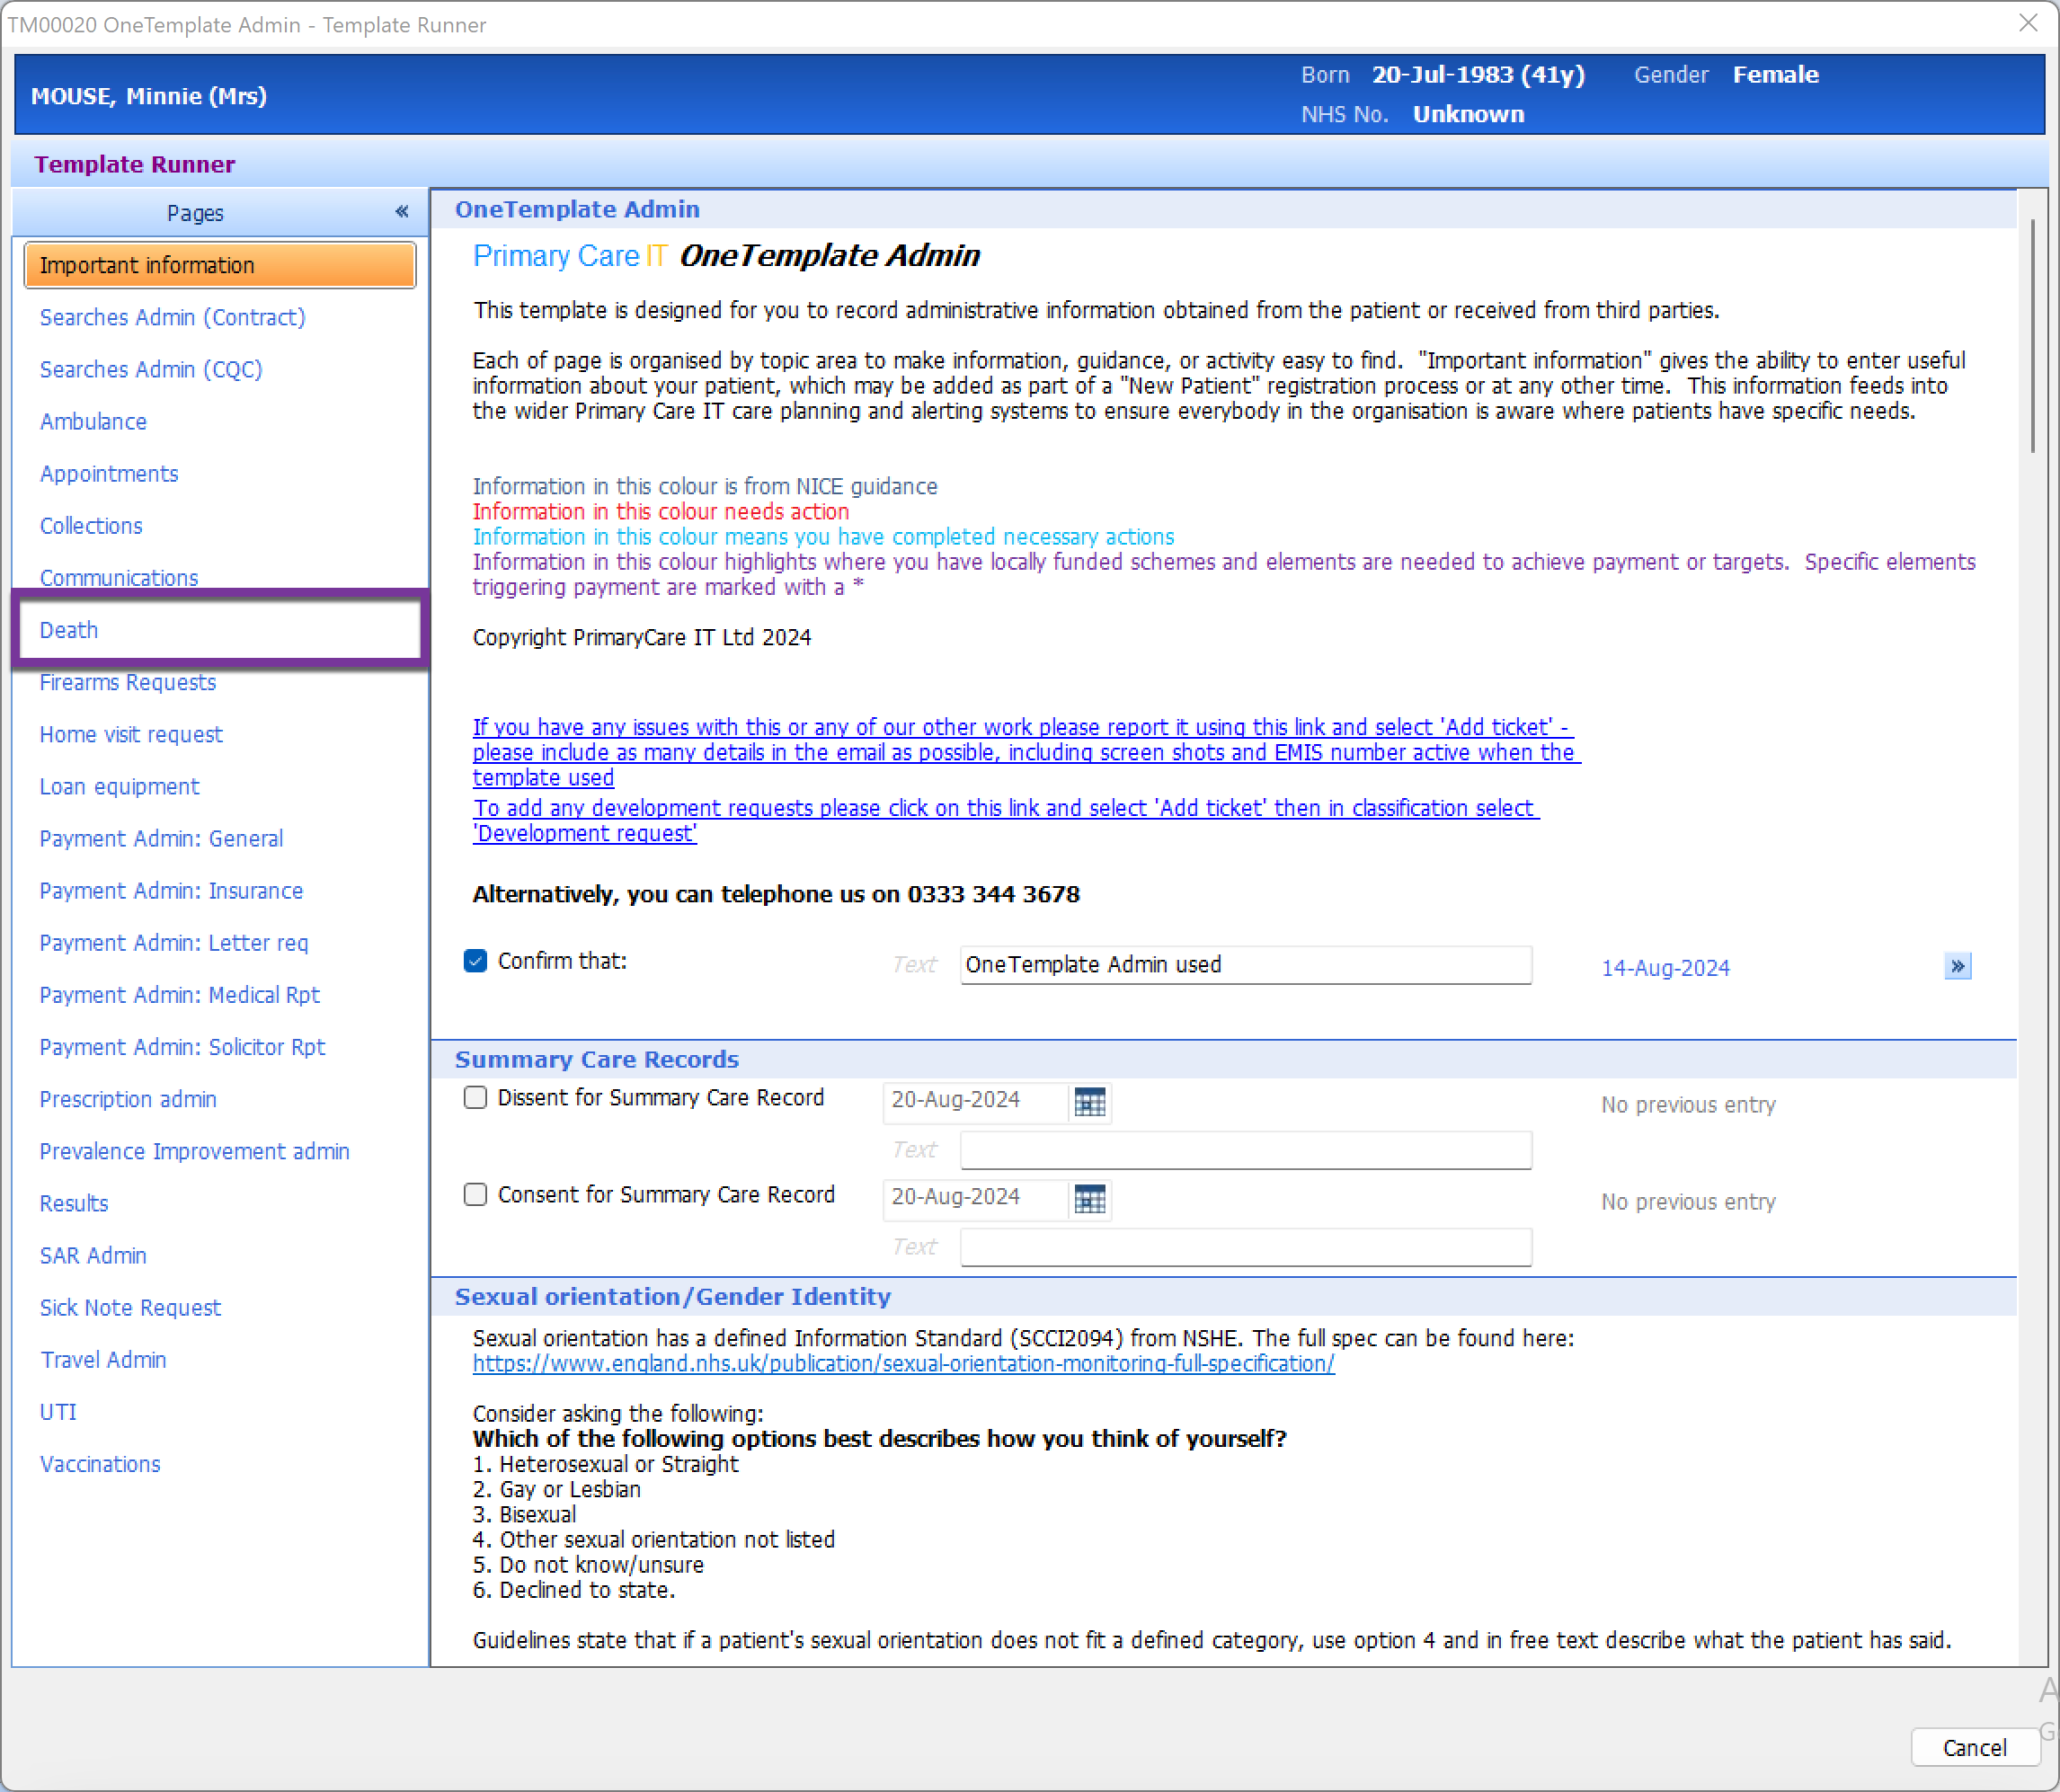Click patient name MOUSE, Minnie (Mrs)
The height and width of the screenshot is (1792, 2060).
tap(149, 96)
